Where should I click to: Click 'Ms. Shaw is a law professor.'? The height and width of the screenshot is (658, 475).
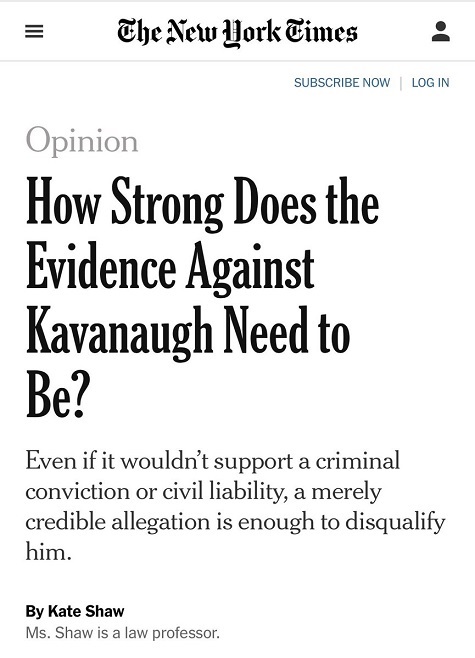123,633
